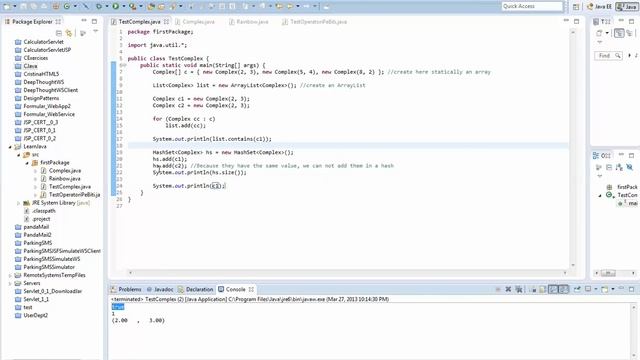Select TestComplex class in Outline view

(622, 195)
